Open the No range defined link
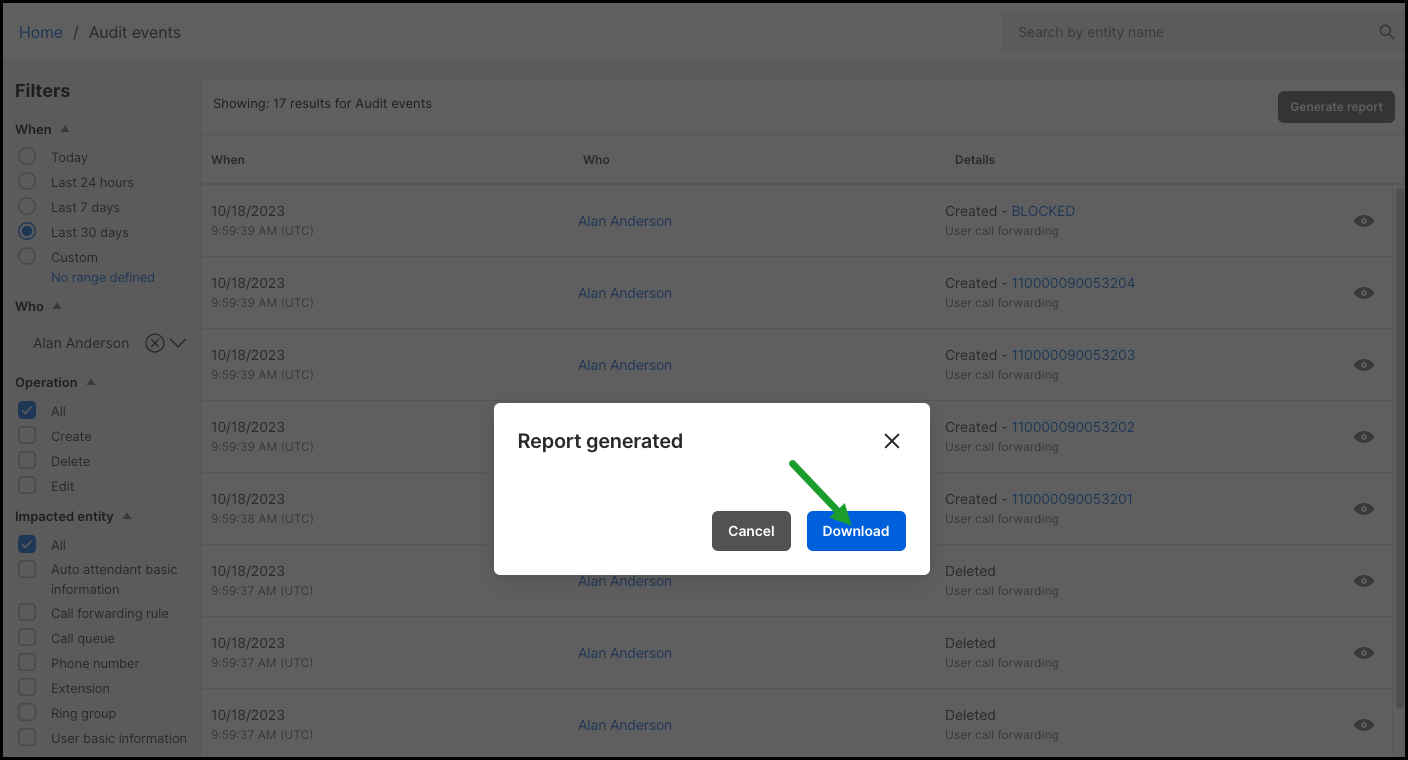This screenshot has height=760, width=1408. coord(103,278)
